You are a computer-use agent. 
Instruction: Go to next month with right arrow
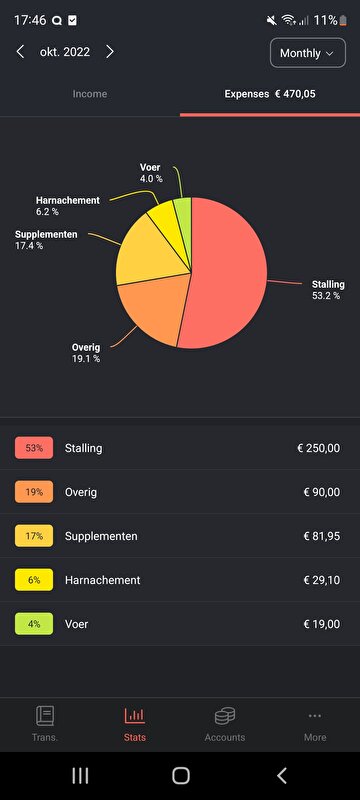click(x=110, y=52)
